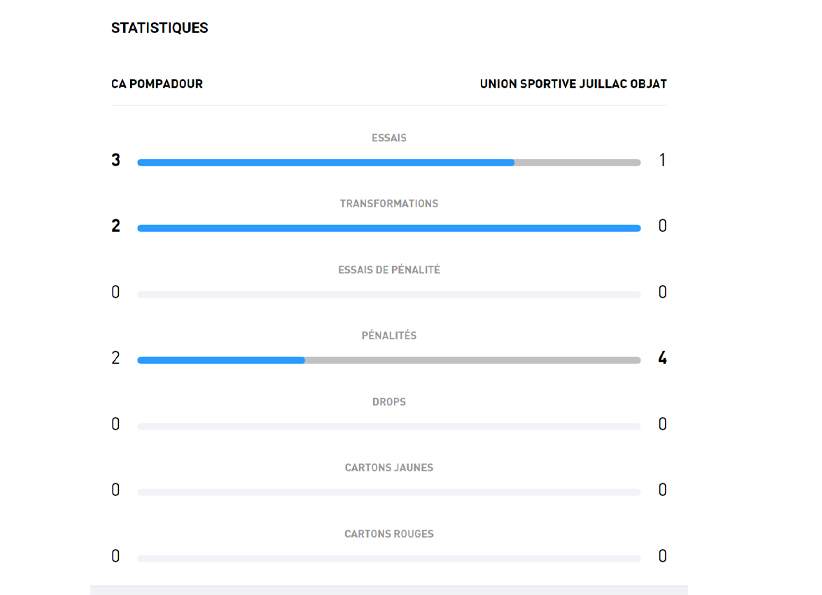
Task: Select the CARTONS JAUNES label
Action: 389,468
